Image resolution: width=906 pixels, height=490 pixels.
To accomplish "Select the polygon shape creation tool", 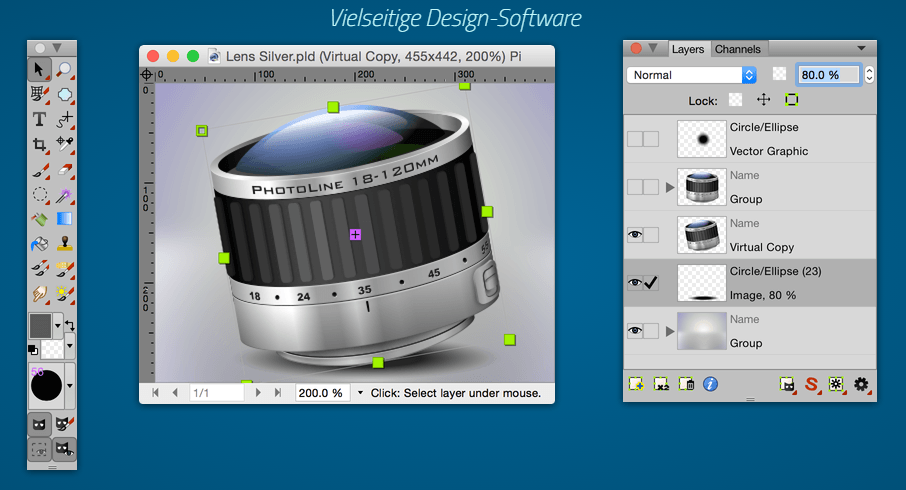I will [x=64, y=94].
